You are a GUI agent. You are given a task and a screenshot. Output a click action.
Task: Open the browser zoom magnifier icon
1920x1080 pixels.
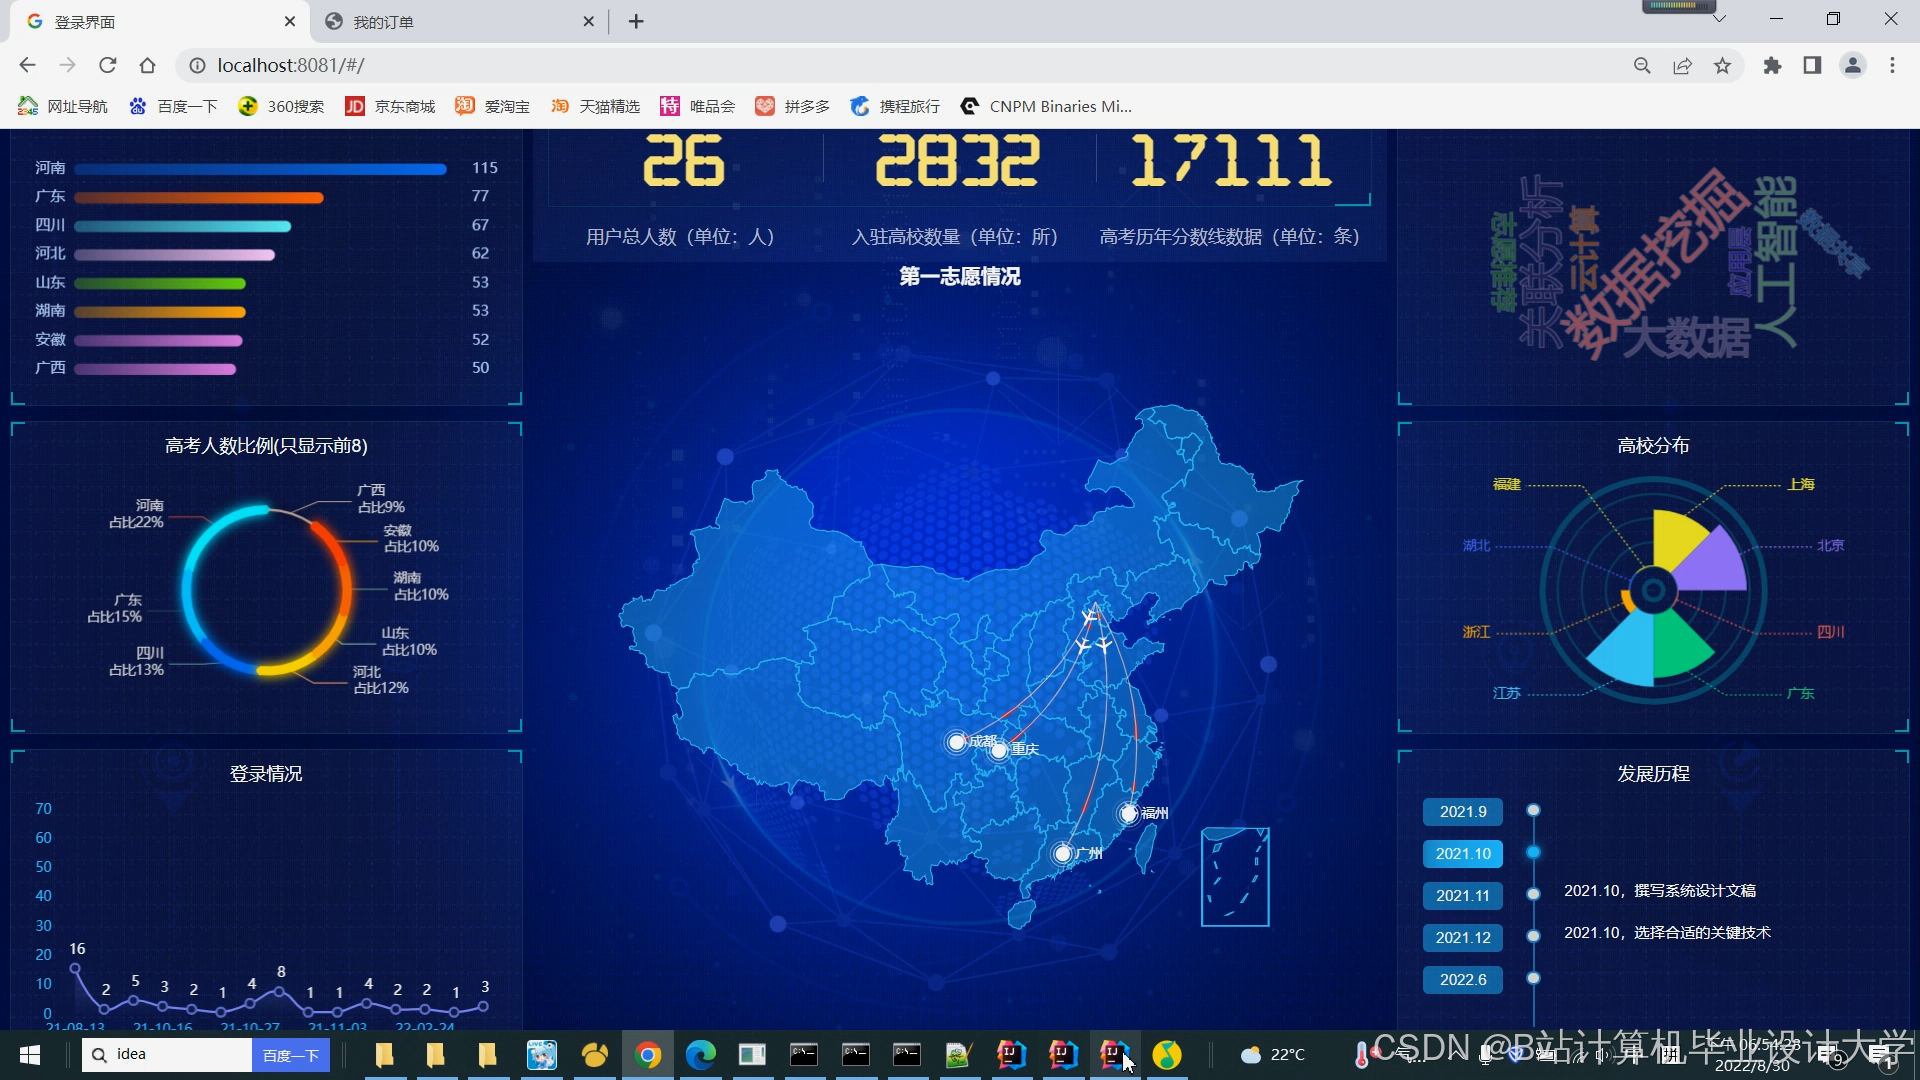tap(1642, 65)
